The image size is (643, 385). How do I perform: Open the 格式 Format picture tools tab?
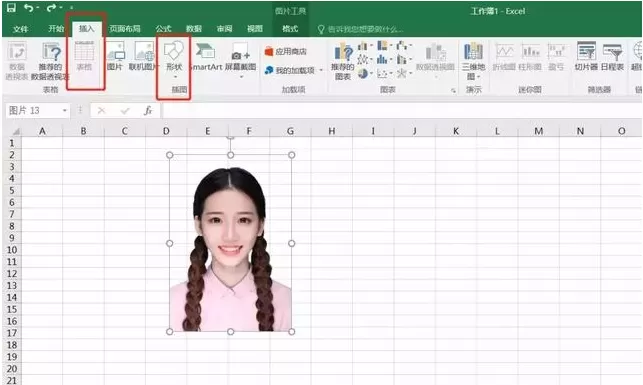point(290,29)
